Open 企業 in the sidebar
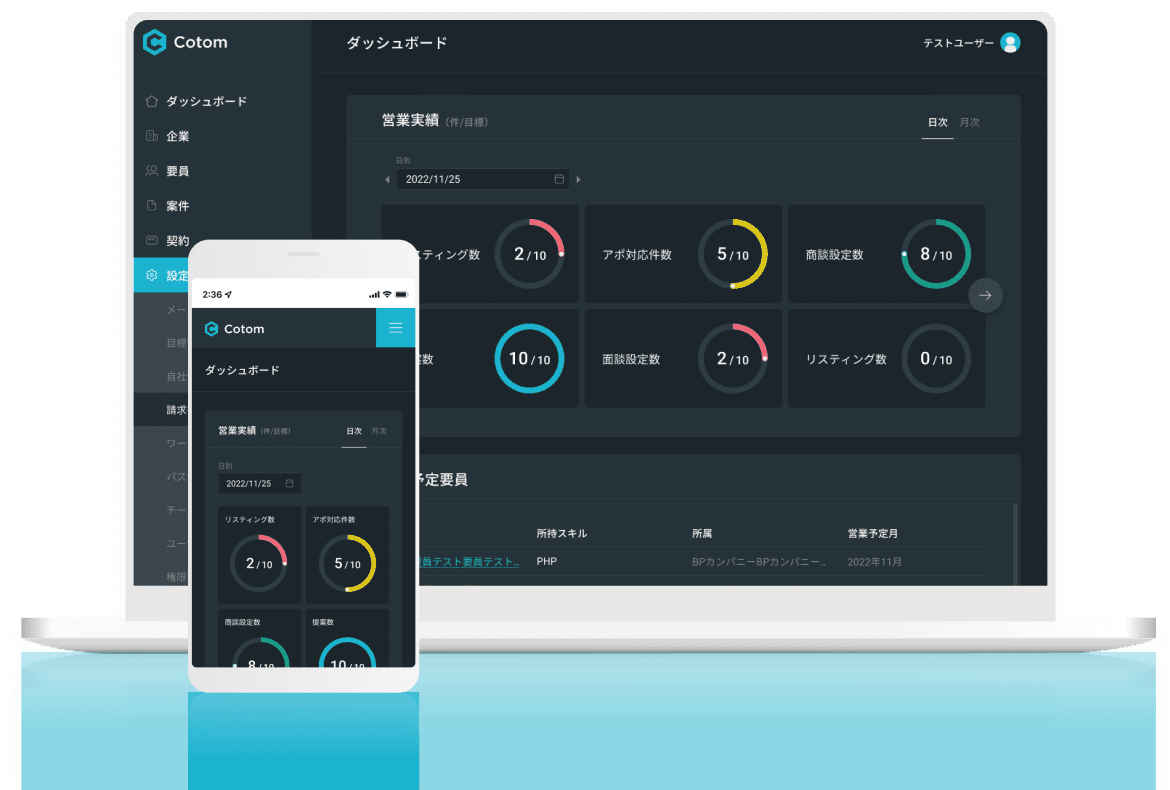1170x790 pixels. 178,136
